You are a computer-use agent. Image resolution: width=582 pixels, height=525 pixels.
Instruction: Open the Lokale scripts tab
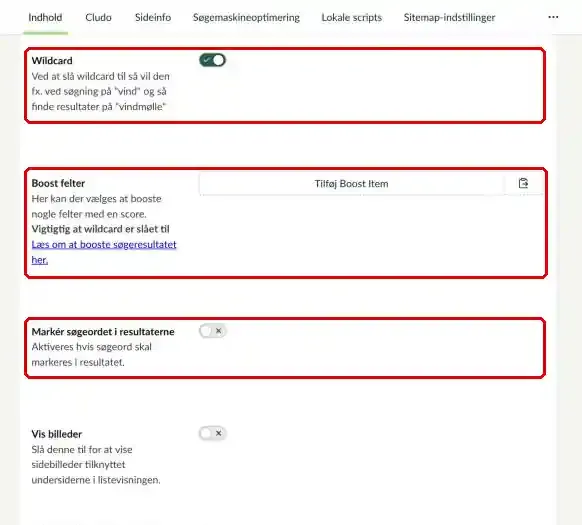tap(352, 17)
